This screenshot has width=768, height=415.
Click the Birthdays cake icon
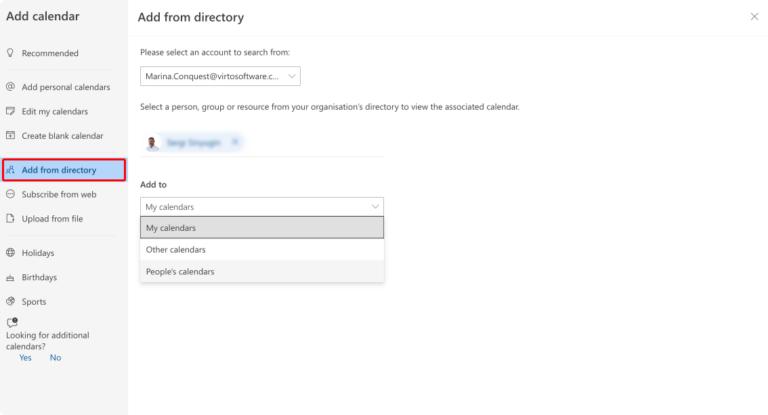10,277
